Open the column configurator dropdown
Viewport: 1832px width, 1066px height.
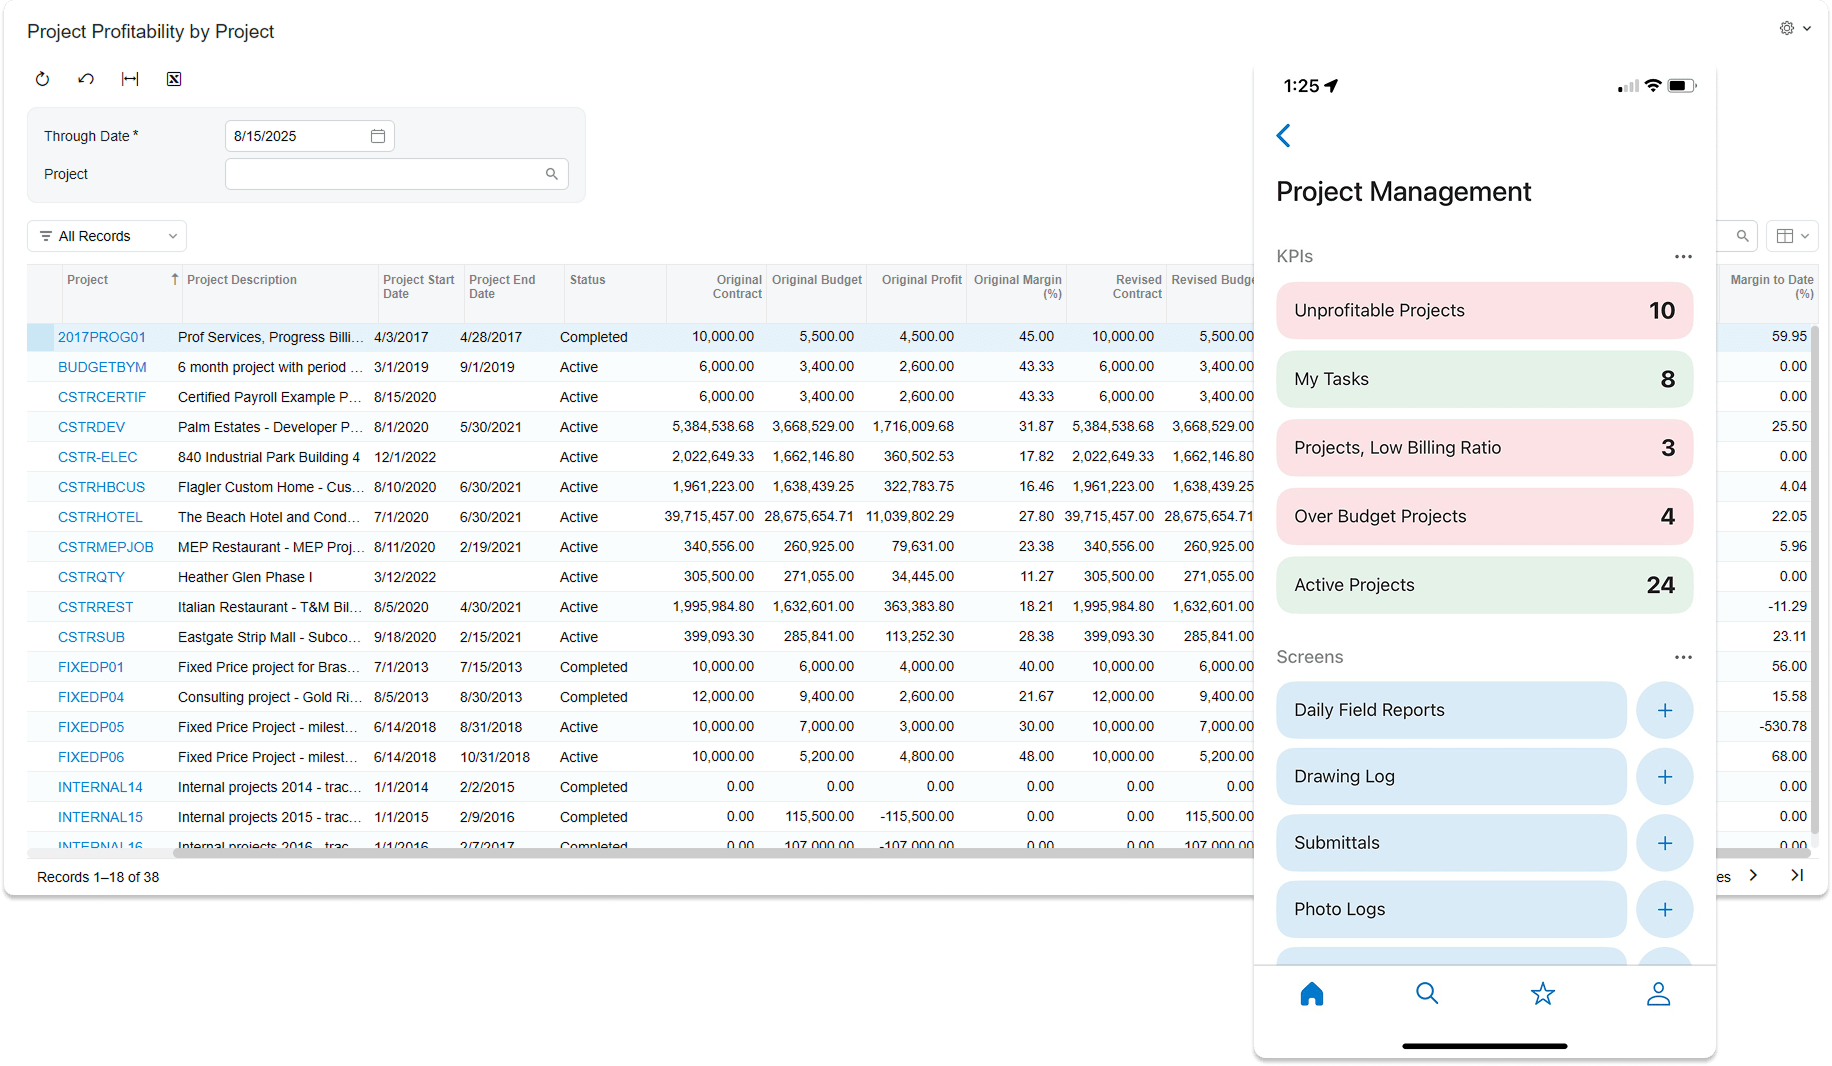tap(1792, 236)
